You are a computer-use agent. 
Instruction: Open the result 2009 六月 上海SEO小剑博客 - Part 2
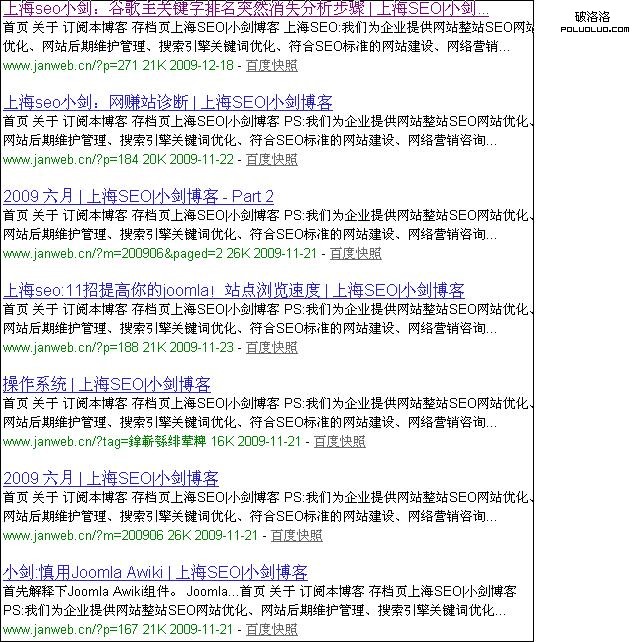click(x=138, y=197)
